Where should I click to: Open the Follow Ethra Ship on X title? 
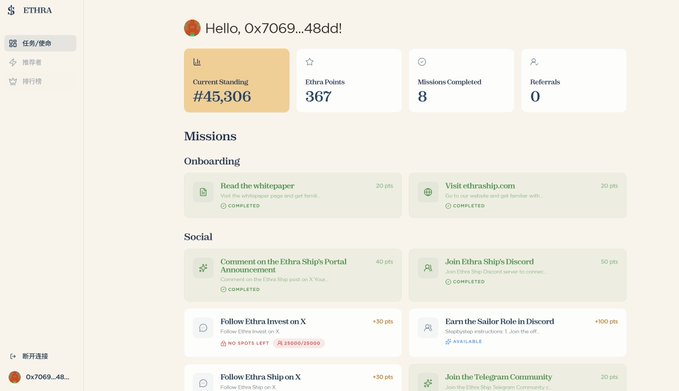(x=260, y=377)
